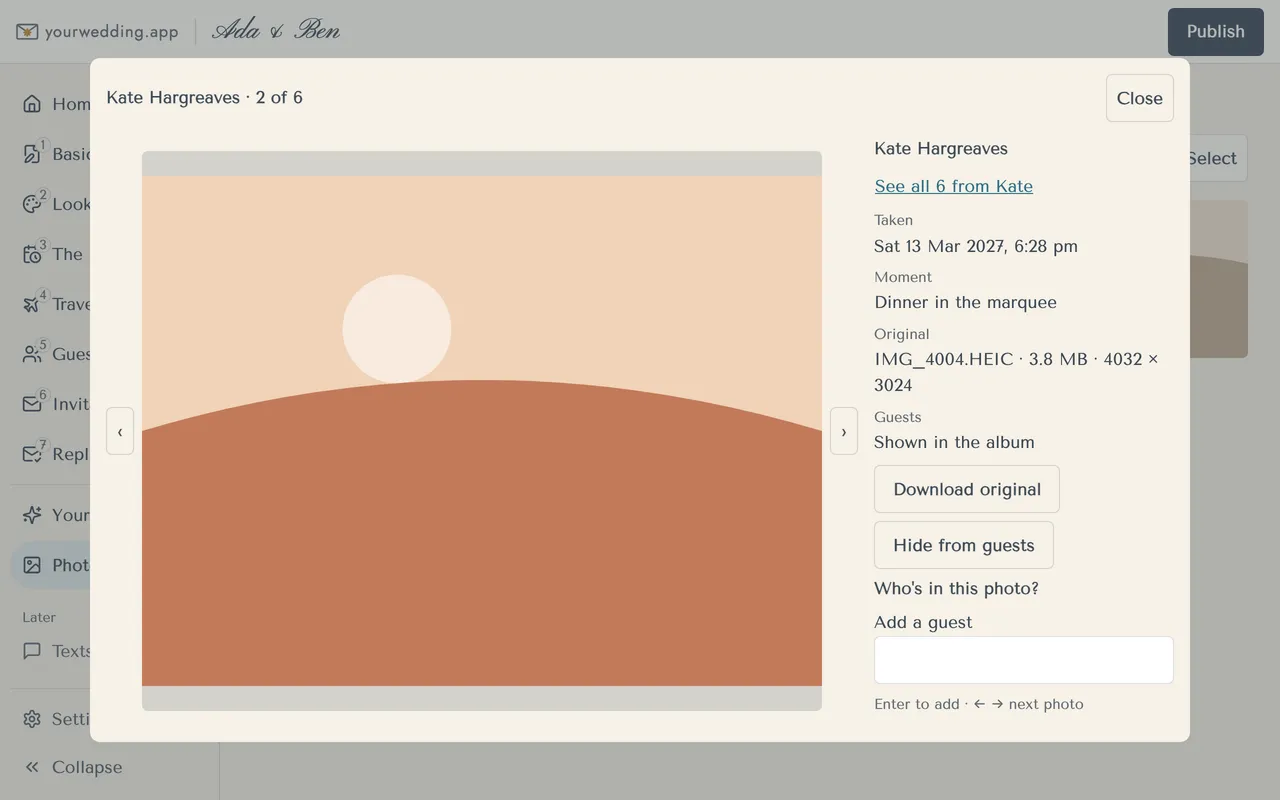Click the Guests people icon

point(32,354)
